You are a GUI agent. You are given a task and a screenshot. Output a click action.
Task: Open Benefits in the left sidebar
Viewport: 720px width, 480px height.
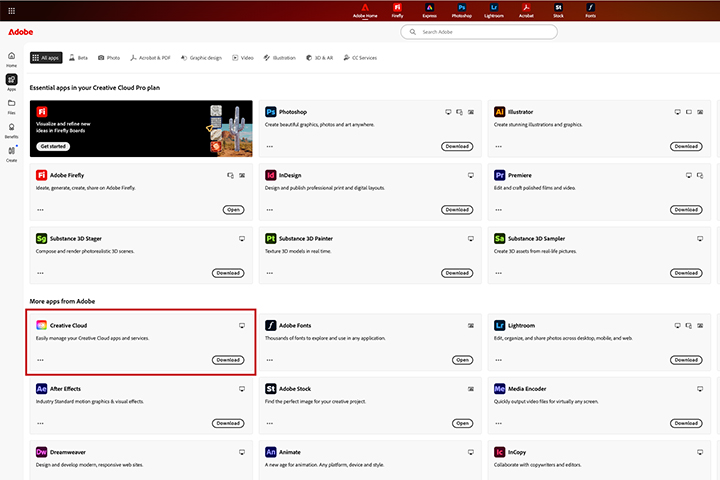point(11,129)
